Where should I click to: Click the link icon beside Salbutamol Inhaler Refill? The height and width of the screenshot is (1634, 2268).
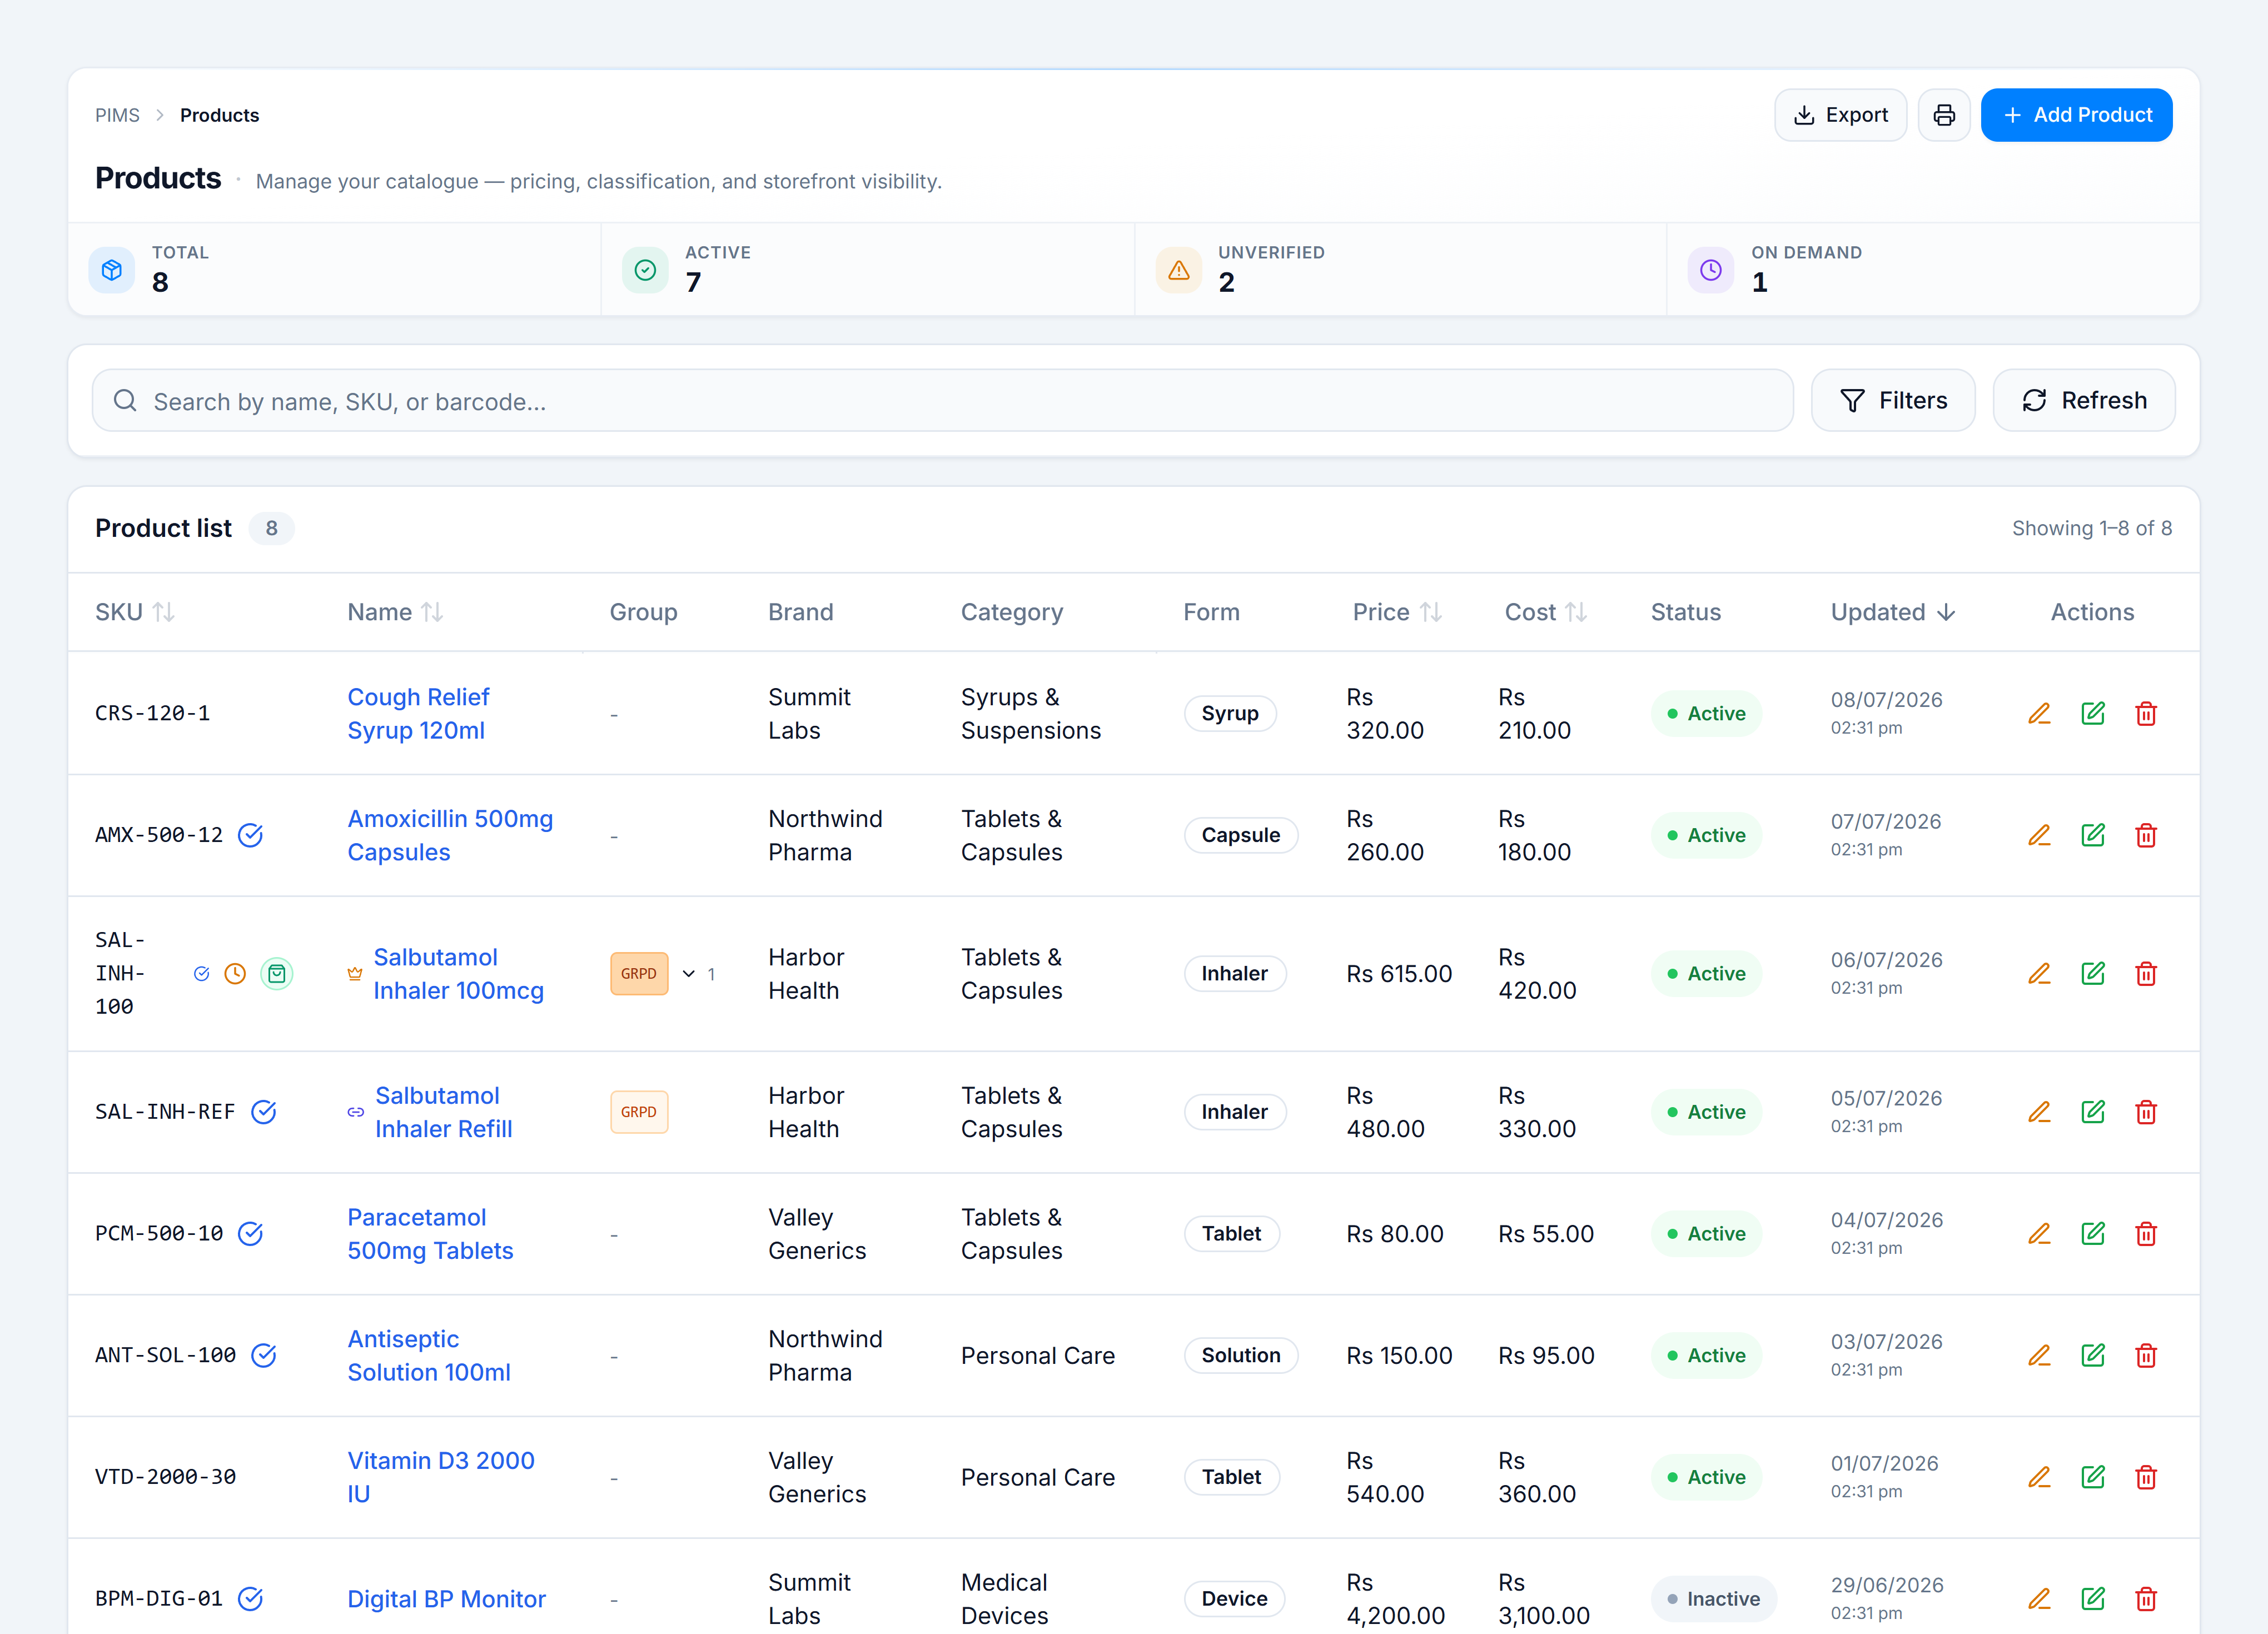coord(355,1112)
